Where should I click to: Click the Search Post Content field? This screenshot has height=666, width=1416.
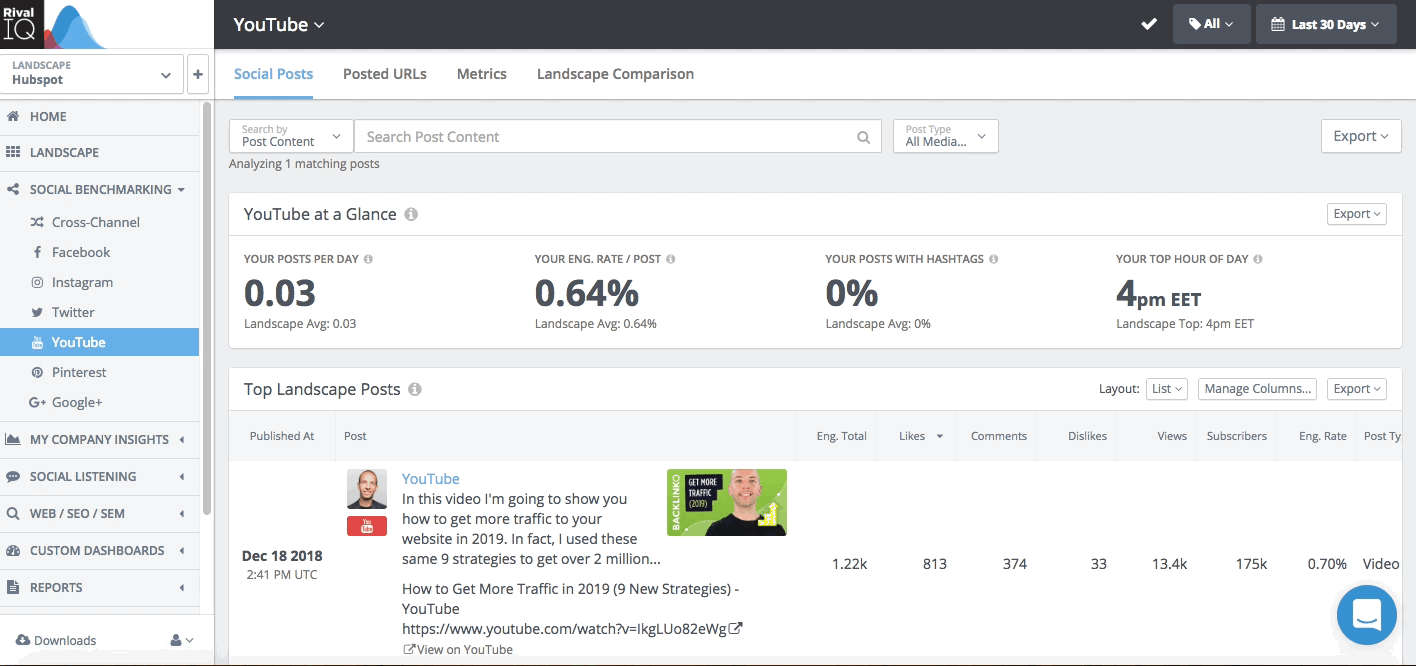click(605, 137)
